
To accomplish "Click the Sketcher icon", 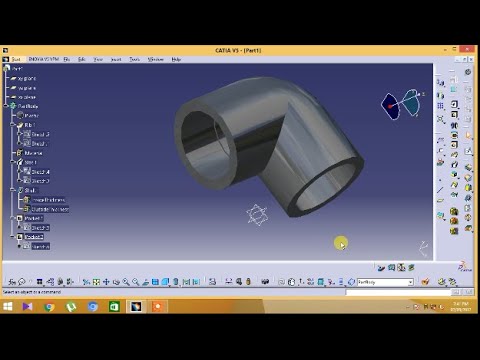I will click(x=469, y=151).
